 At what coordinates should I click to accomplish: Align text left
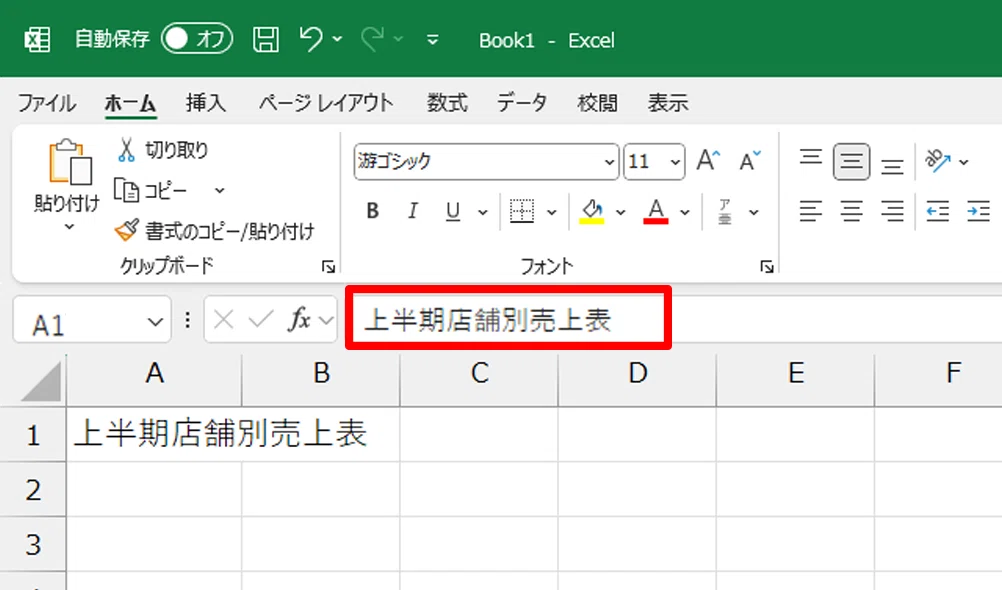(x=811, y=211)
